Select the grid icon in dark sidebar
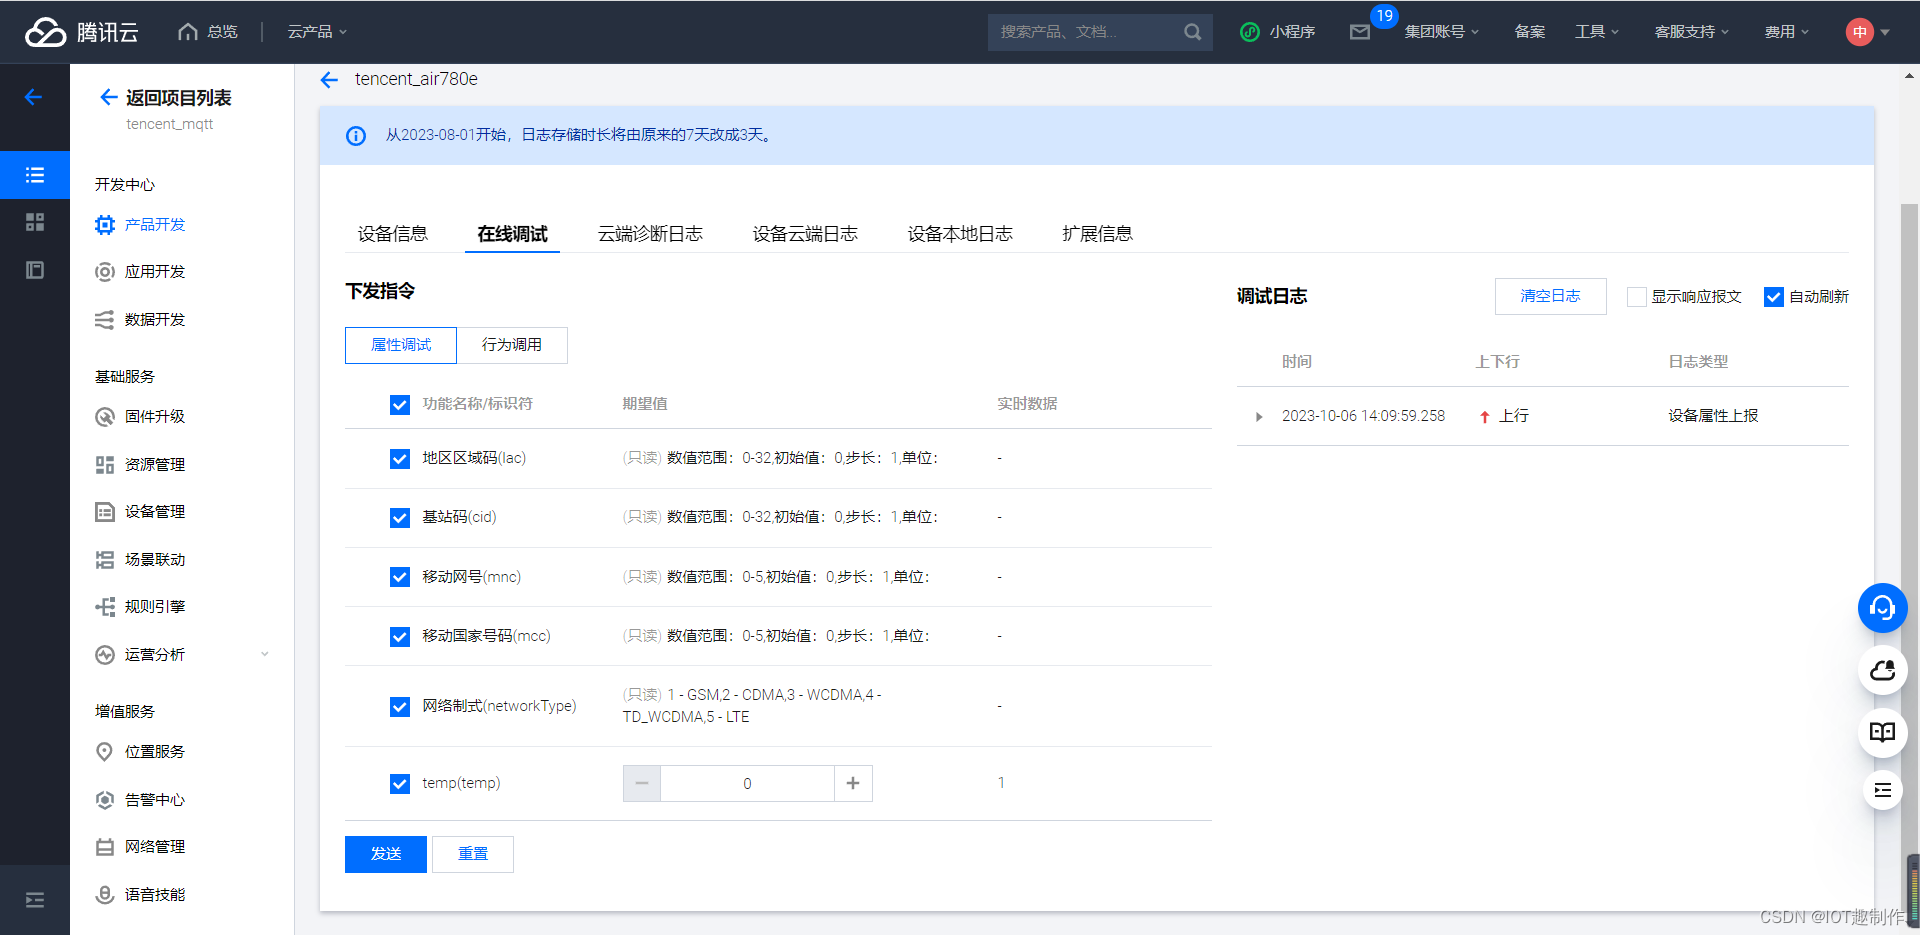This screenshot has height=935, width=1920. [x=35, y=222]
